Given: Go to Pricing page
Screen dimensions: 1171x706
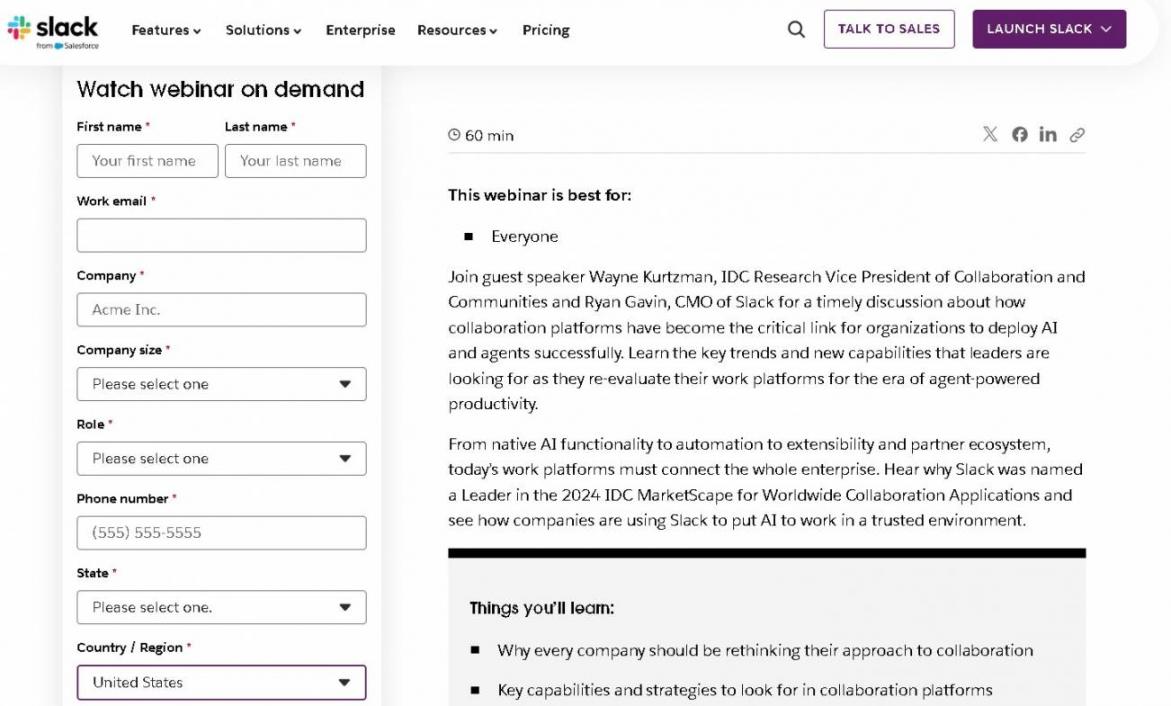Looking at the screenshot, I should tap(545, 30).
